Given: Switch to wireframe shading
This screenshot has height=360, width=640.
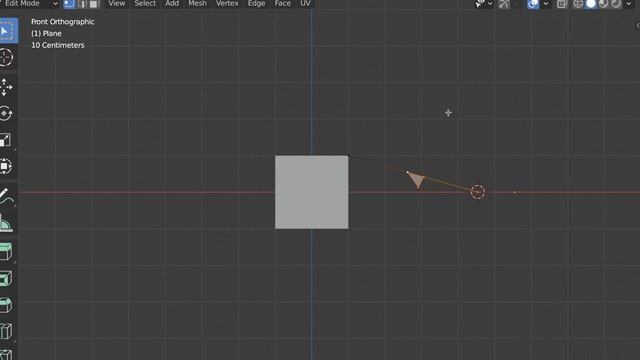Looking at the screenshot, I should coord(578,4).
